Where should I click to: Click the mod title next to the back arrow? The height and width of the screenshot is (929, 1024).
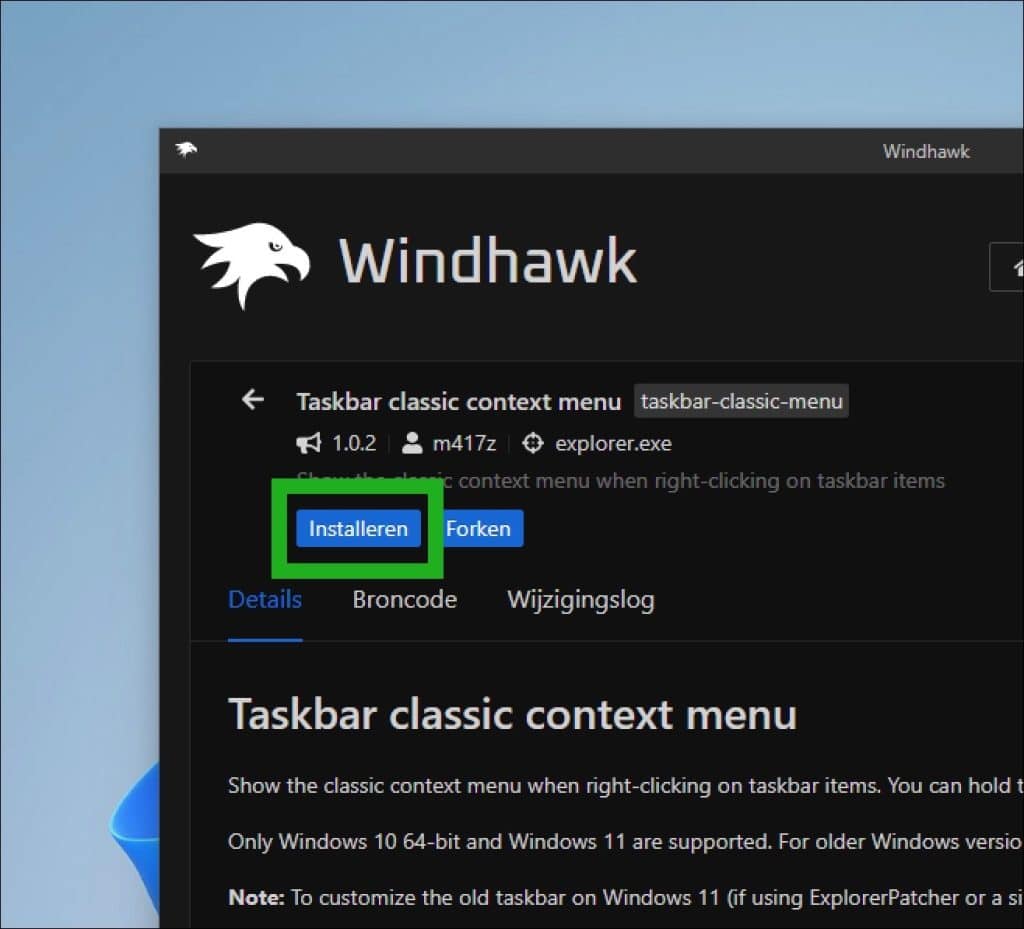[458, 402]
